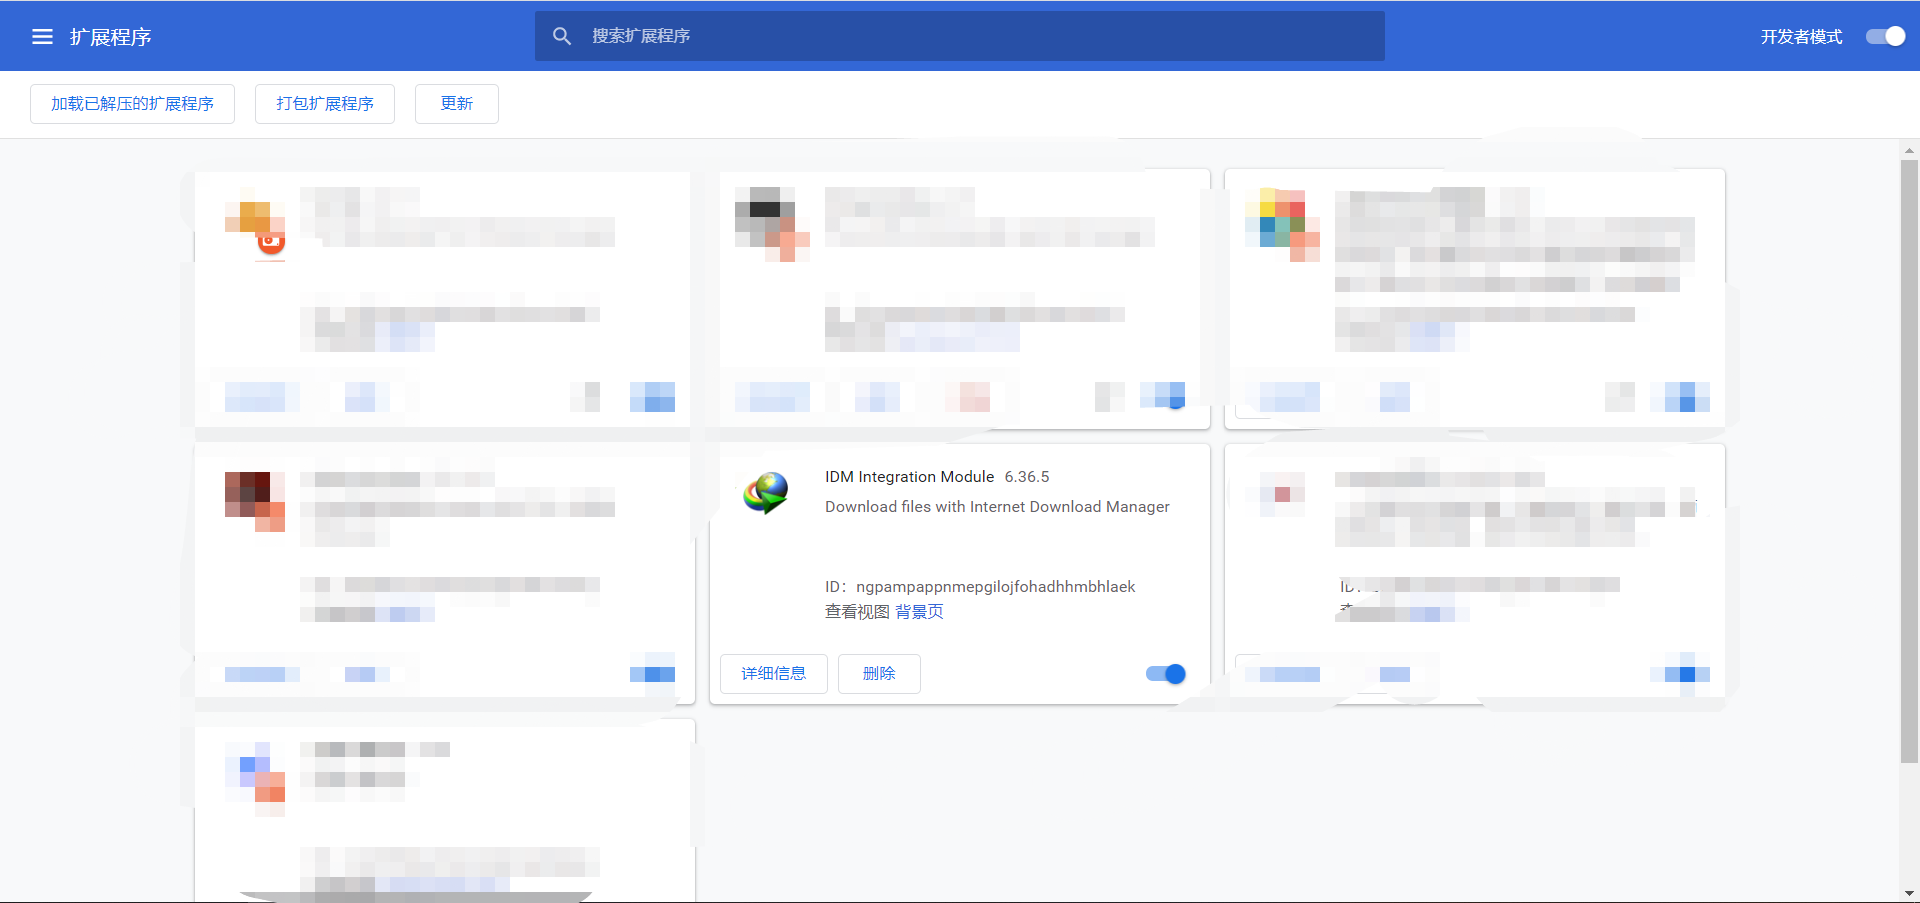Enable the toggle on the bottom-left extension card

tap(653, 674)
